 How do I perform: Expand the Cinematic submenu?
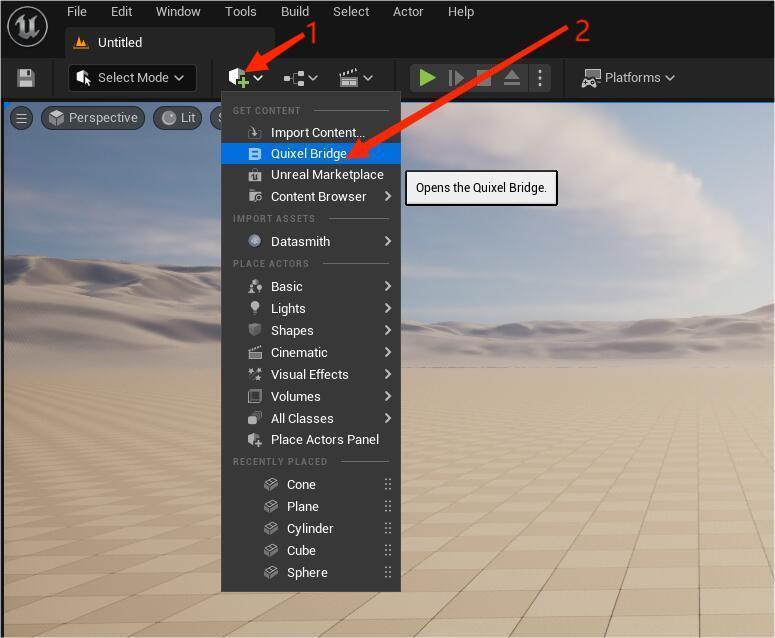[311, 352]
